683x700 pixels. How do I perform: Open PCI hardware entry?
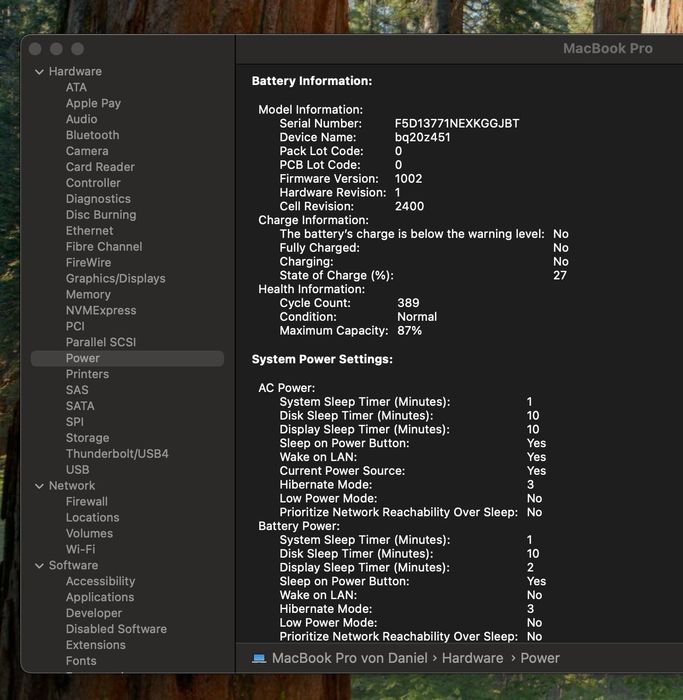pos(75,326)
